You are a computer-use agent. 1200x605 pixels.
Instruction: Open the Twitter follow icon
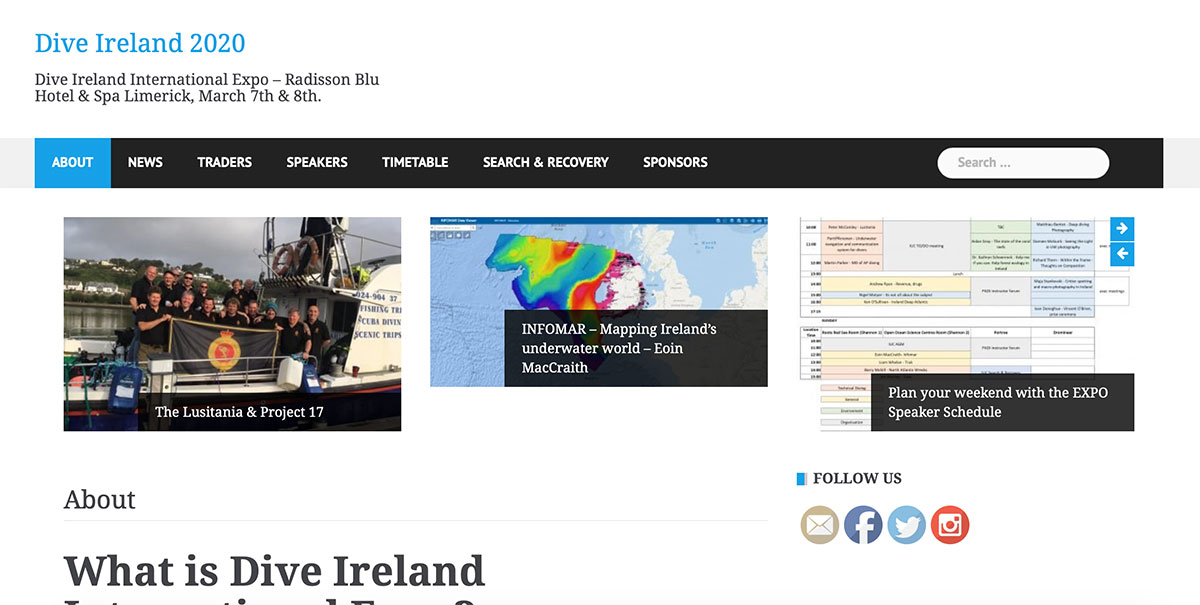click(x=907, y=525)
